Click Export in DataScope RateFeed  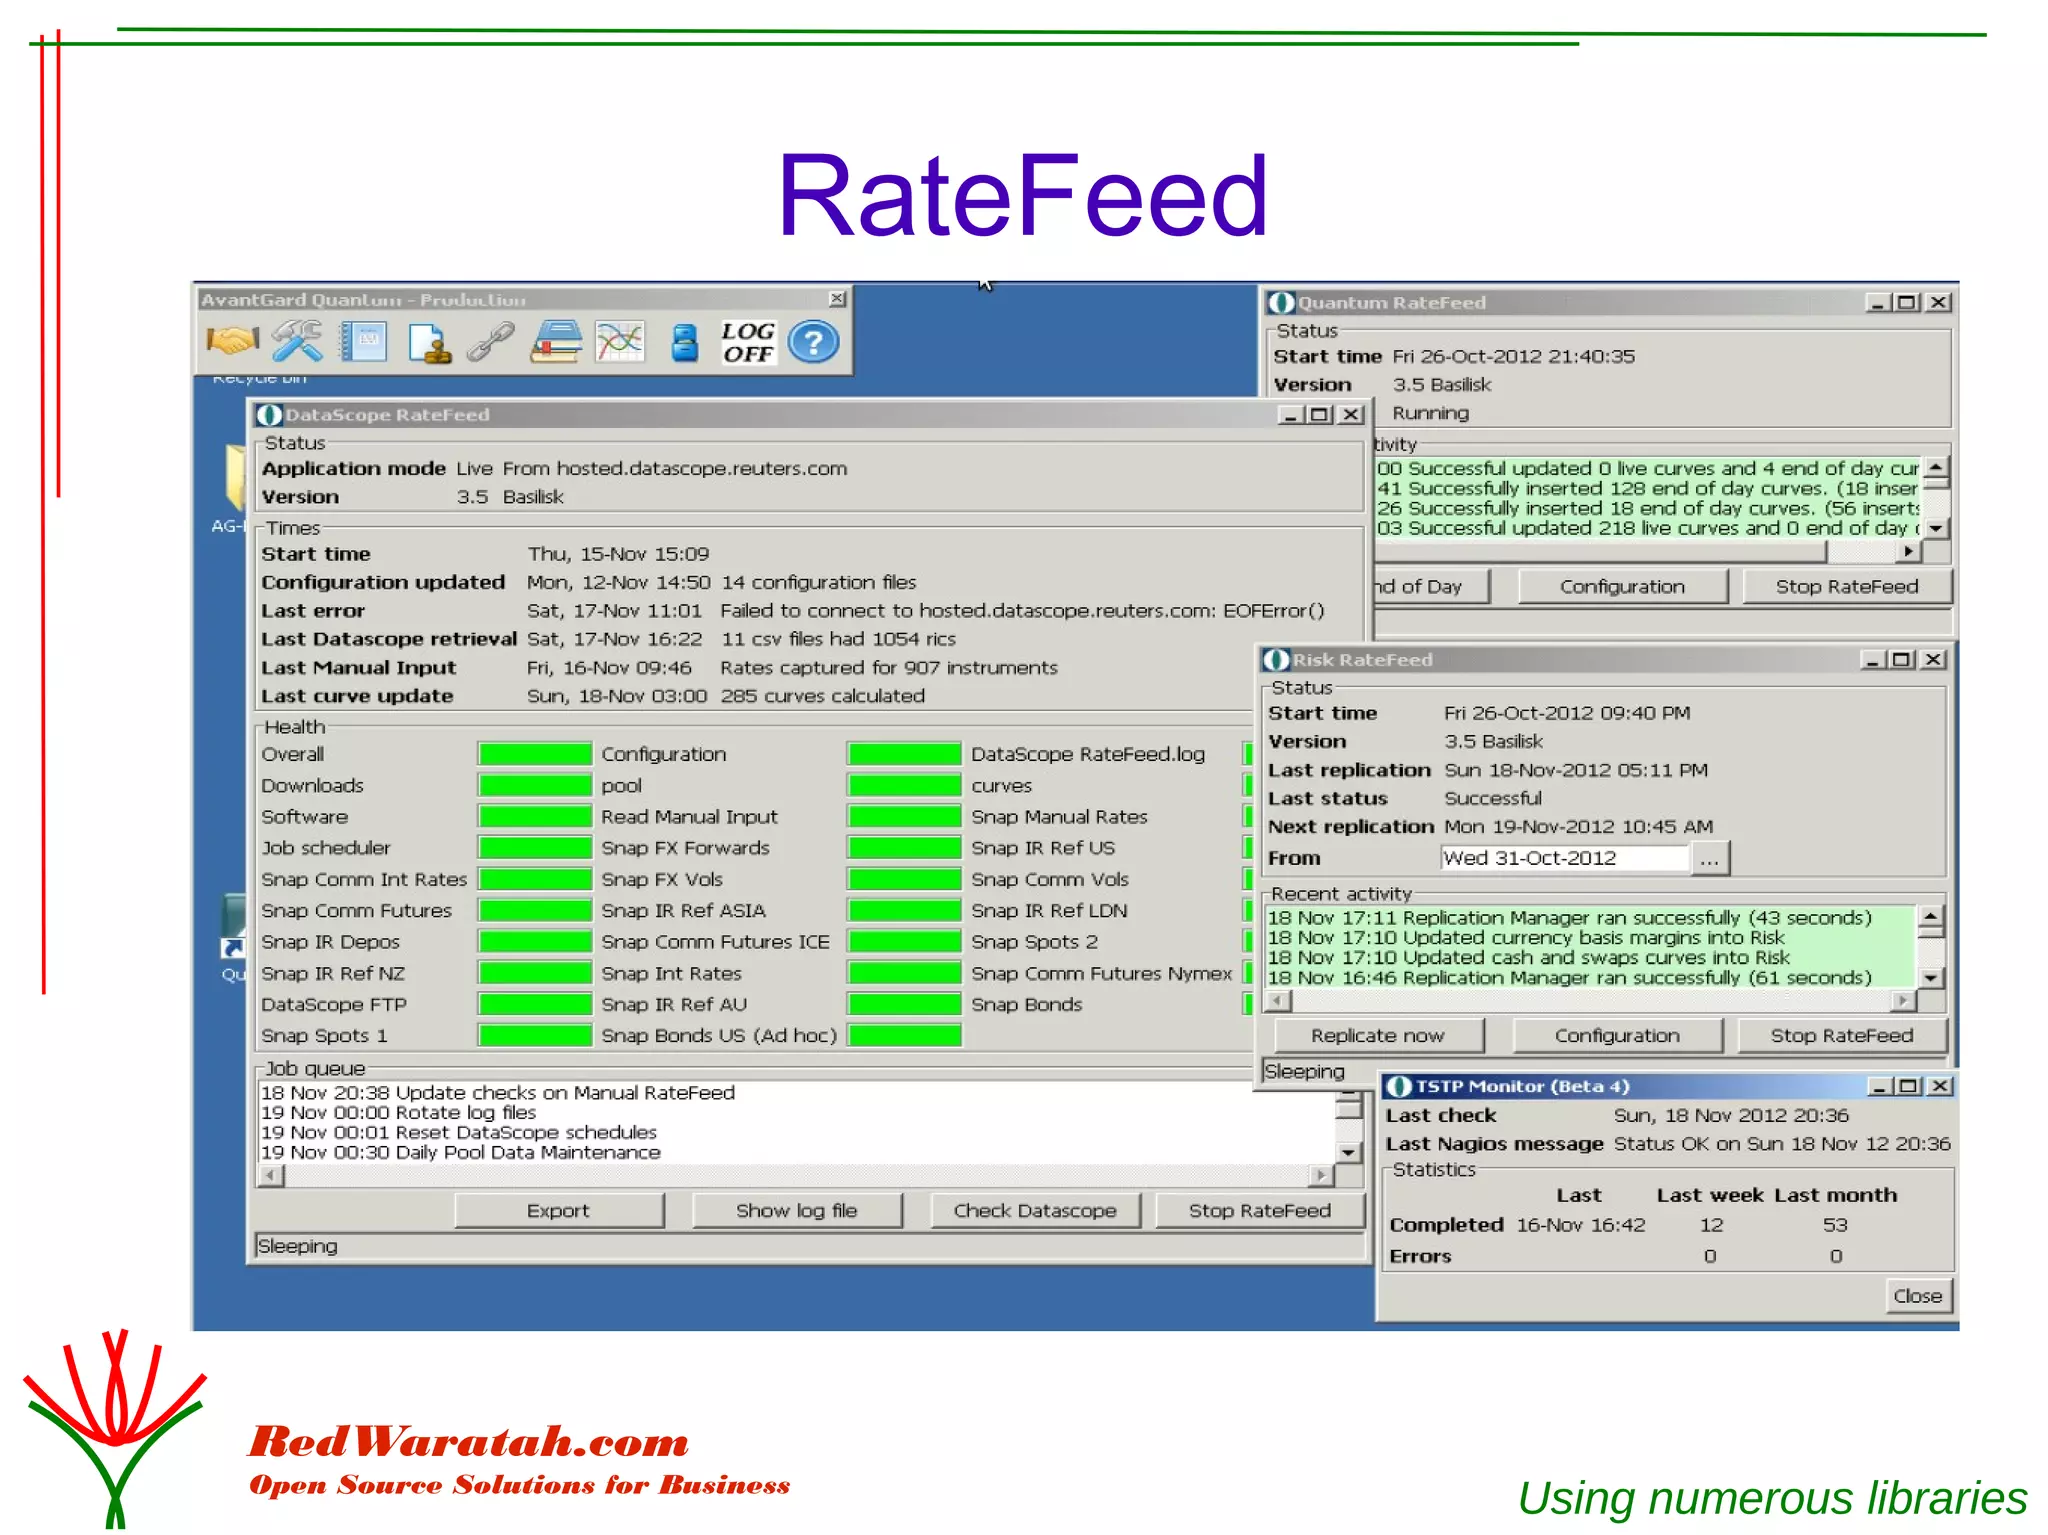pos(558,1211)
